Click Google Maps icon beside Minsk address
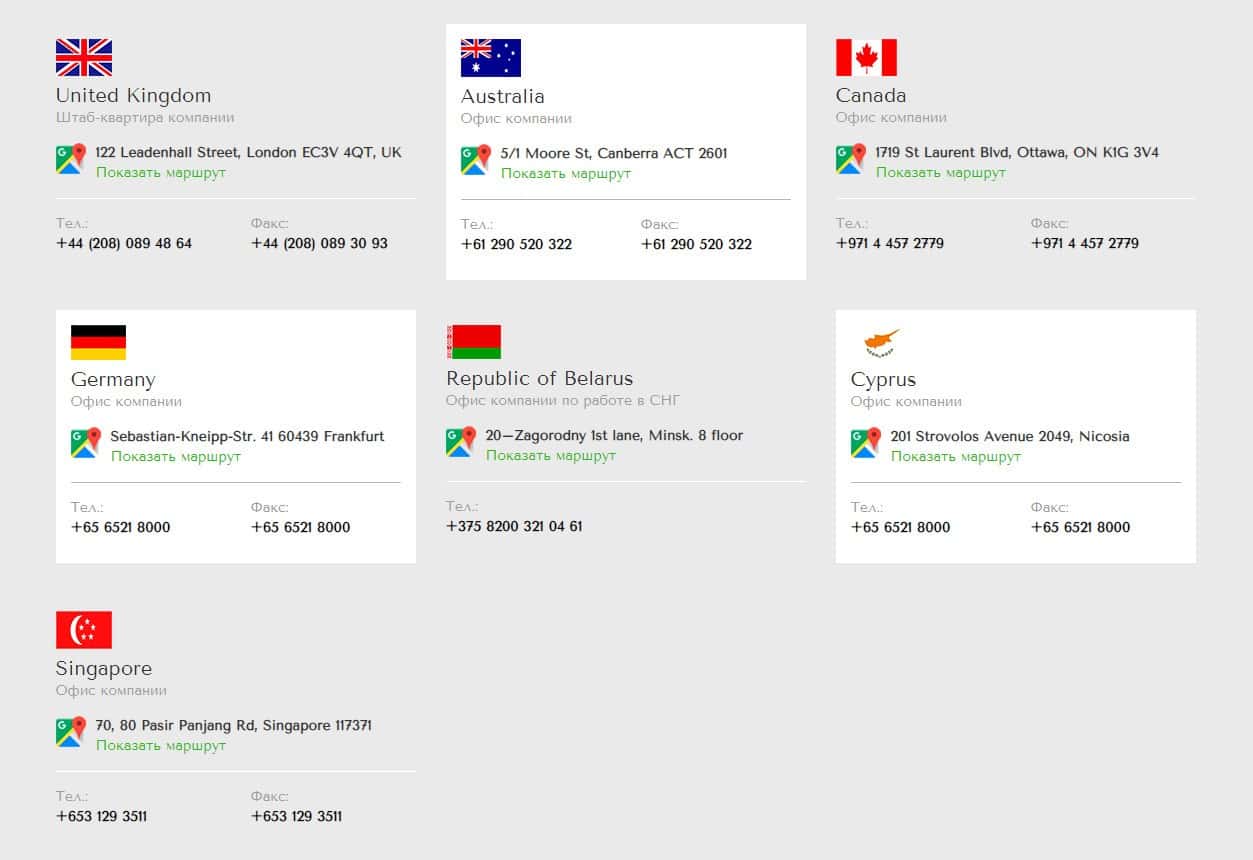1253x860 pixels. (461, 442)
